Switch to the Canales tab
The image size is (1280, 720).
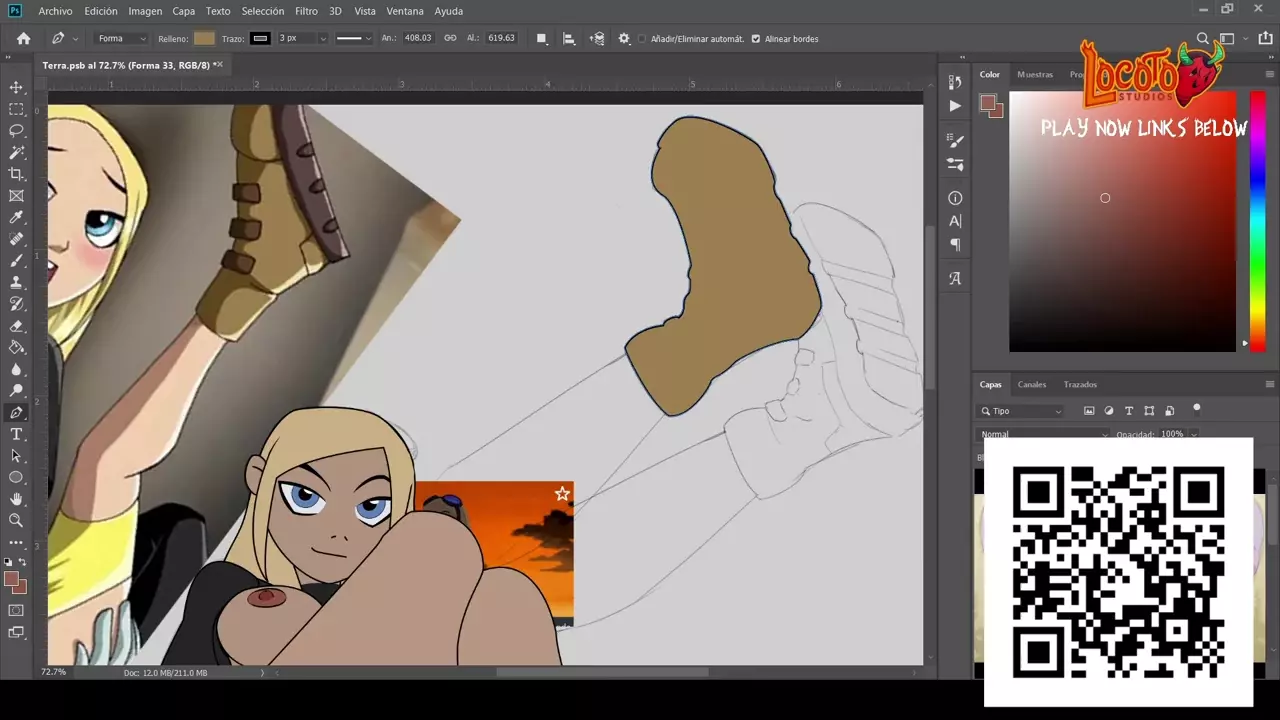(x=1032, y=384)
